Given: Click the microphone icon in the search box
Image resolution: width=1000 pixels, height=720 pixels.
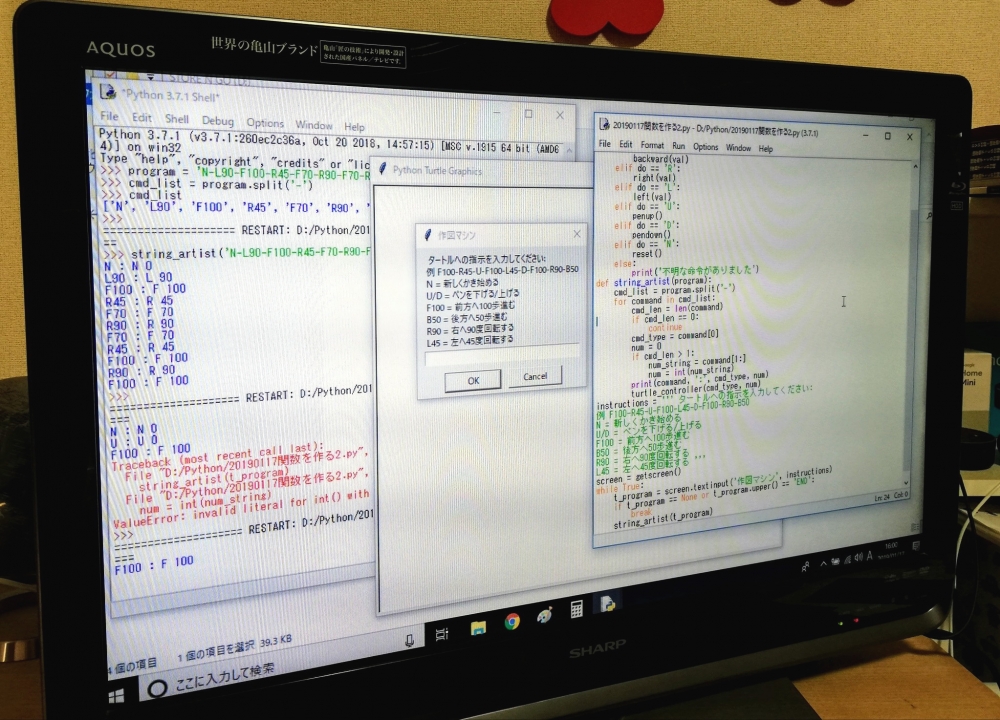Looking at the screenshot, I should [x=408, y=641].
